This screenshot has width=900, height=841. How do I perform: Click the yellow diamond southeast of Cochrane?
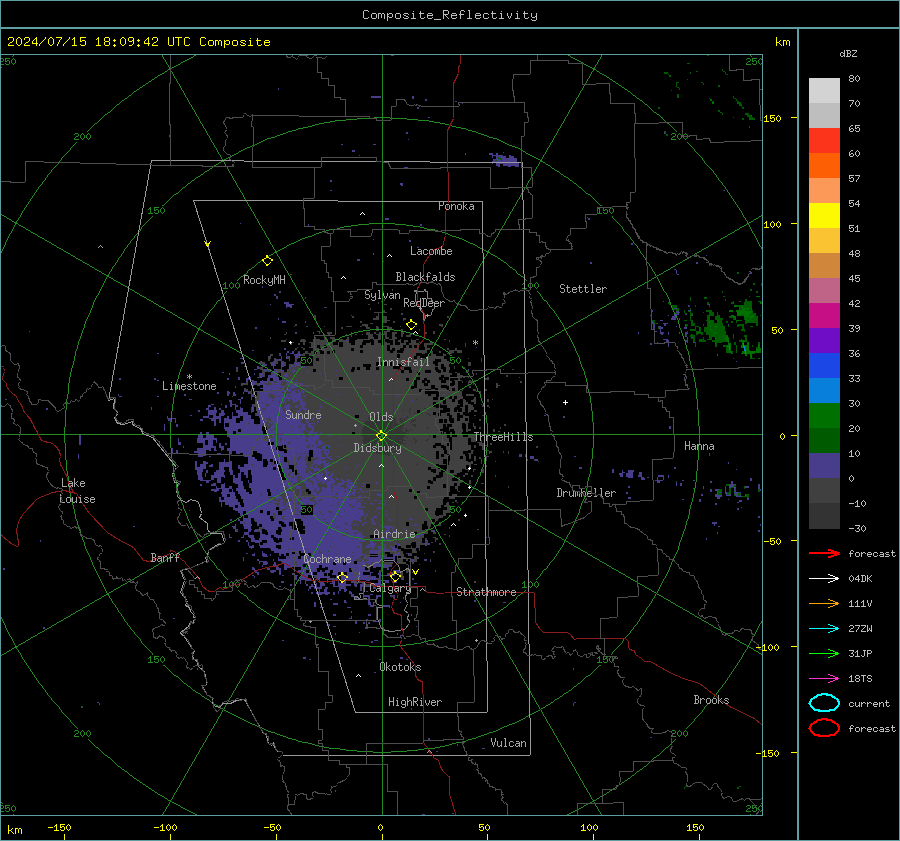(x=342, y=577)
